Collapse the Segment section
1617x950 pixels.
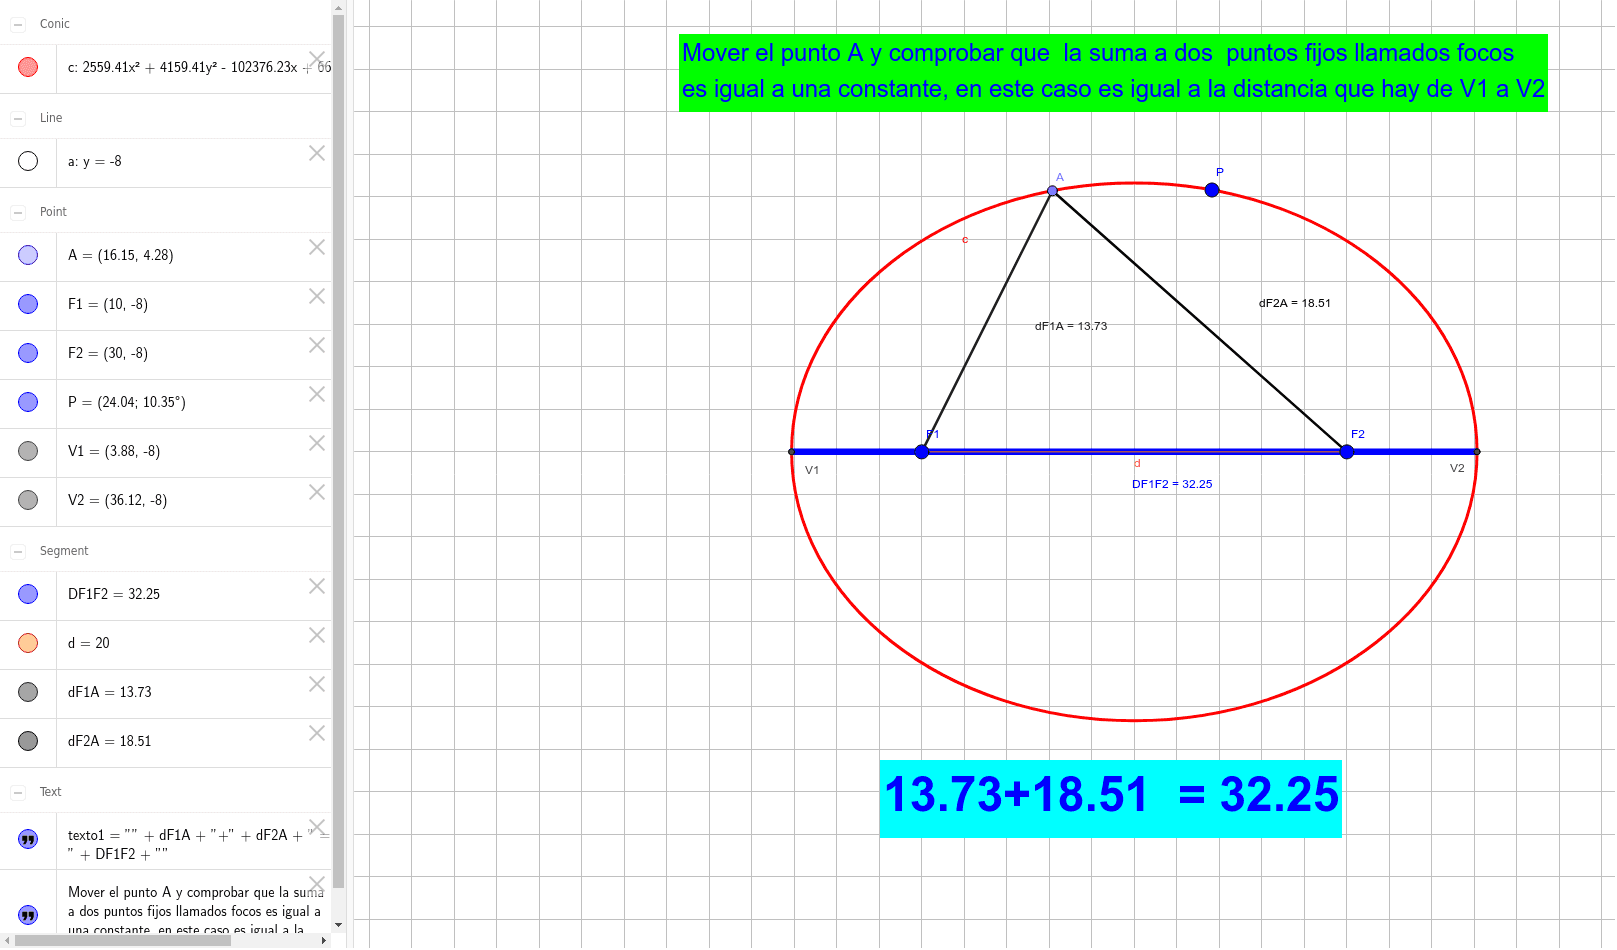pyautogui.click(x=18, y=551)
